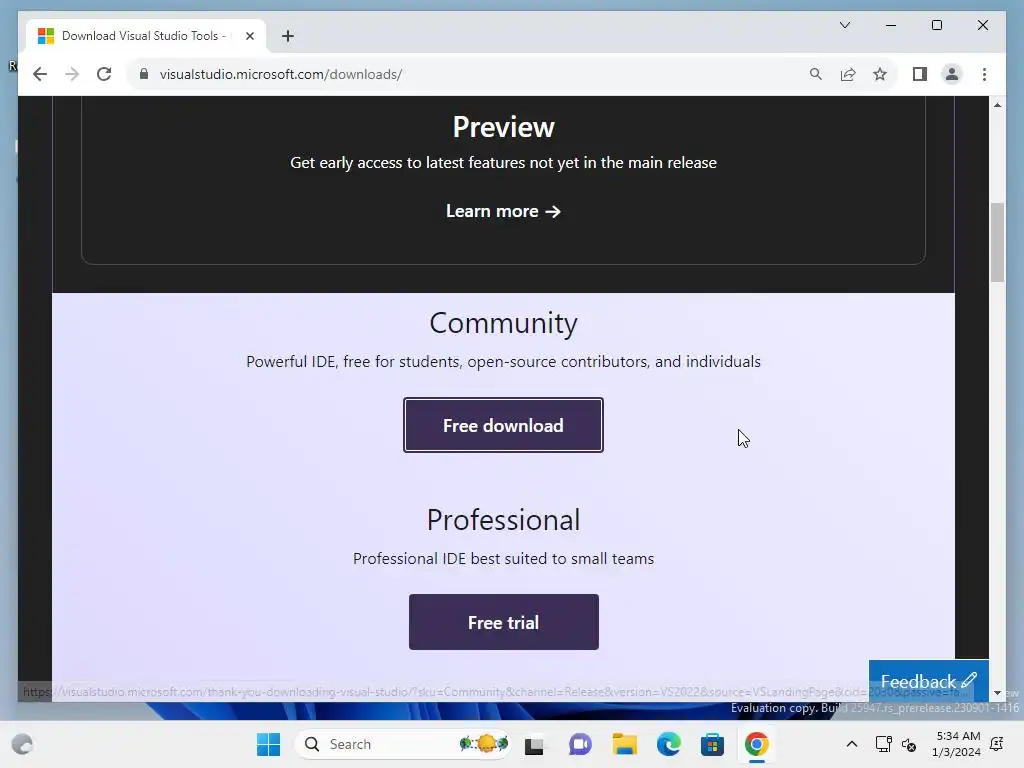Click "Professional IDE best suited to small teams"
Viewport: 1024px width, 768px height.
[x=504, y=558]
